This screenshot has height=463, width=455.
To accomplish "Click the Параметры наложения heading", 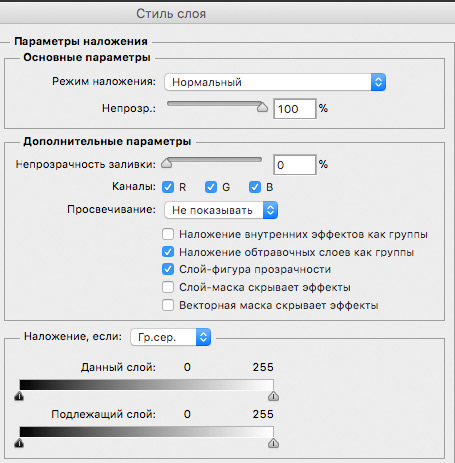I will point(81,41).
